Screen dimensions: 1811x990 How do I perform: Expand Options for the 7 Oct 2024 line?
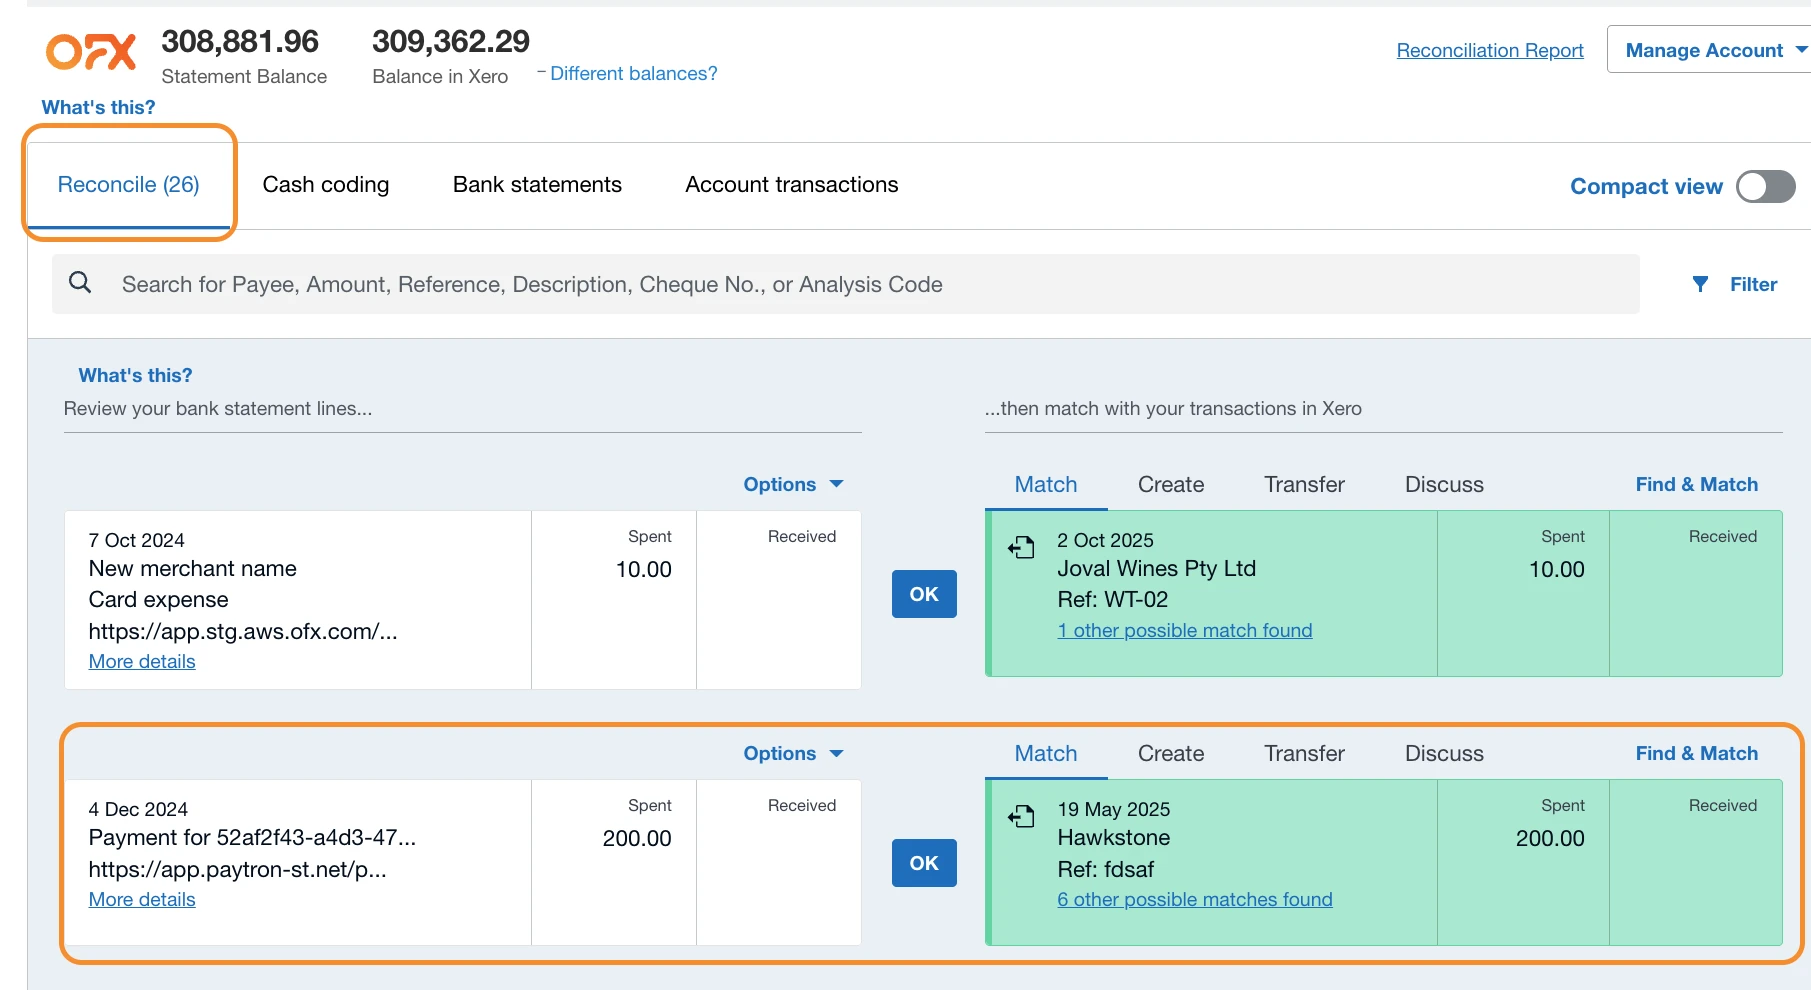click(x=793, y=484)
